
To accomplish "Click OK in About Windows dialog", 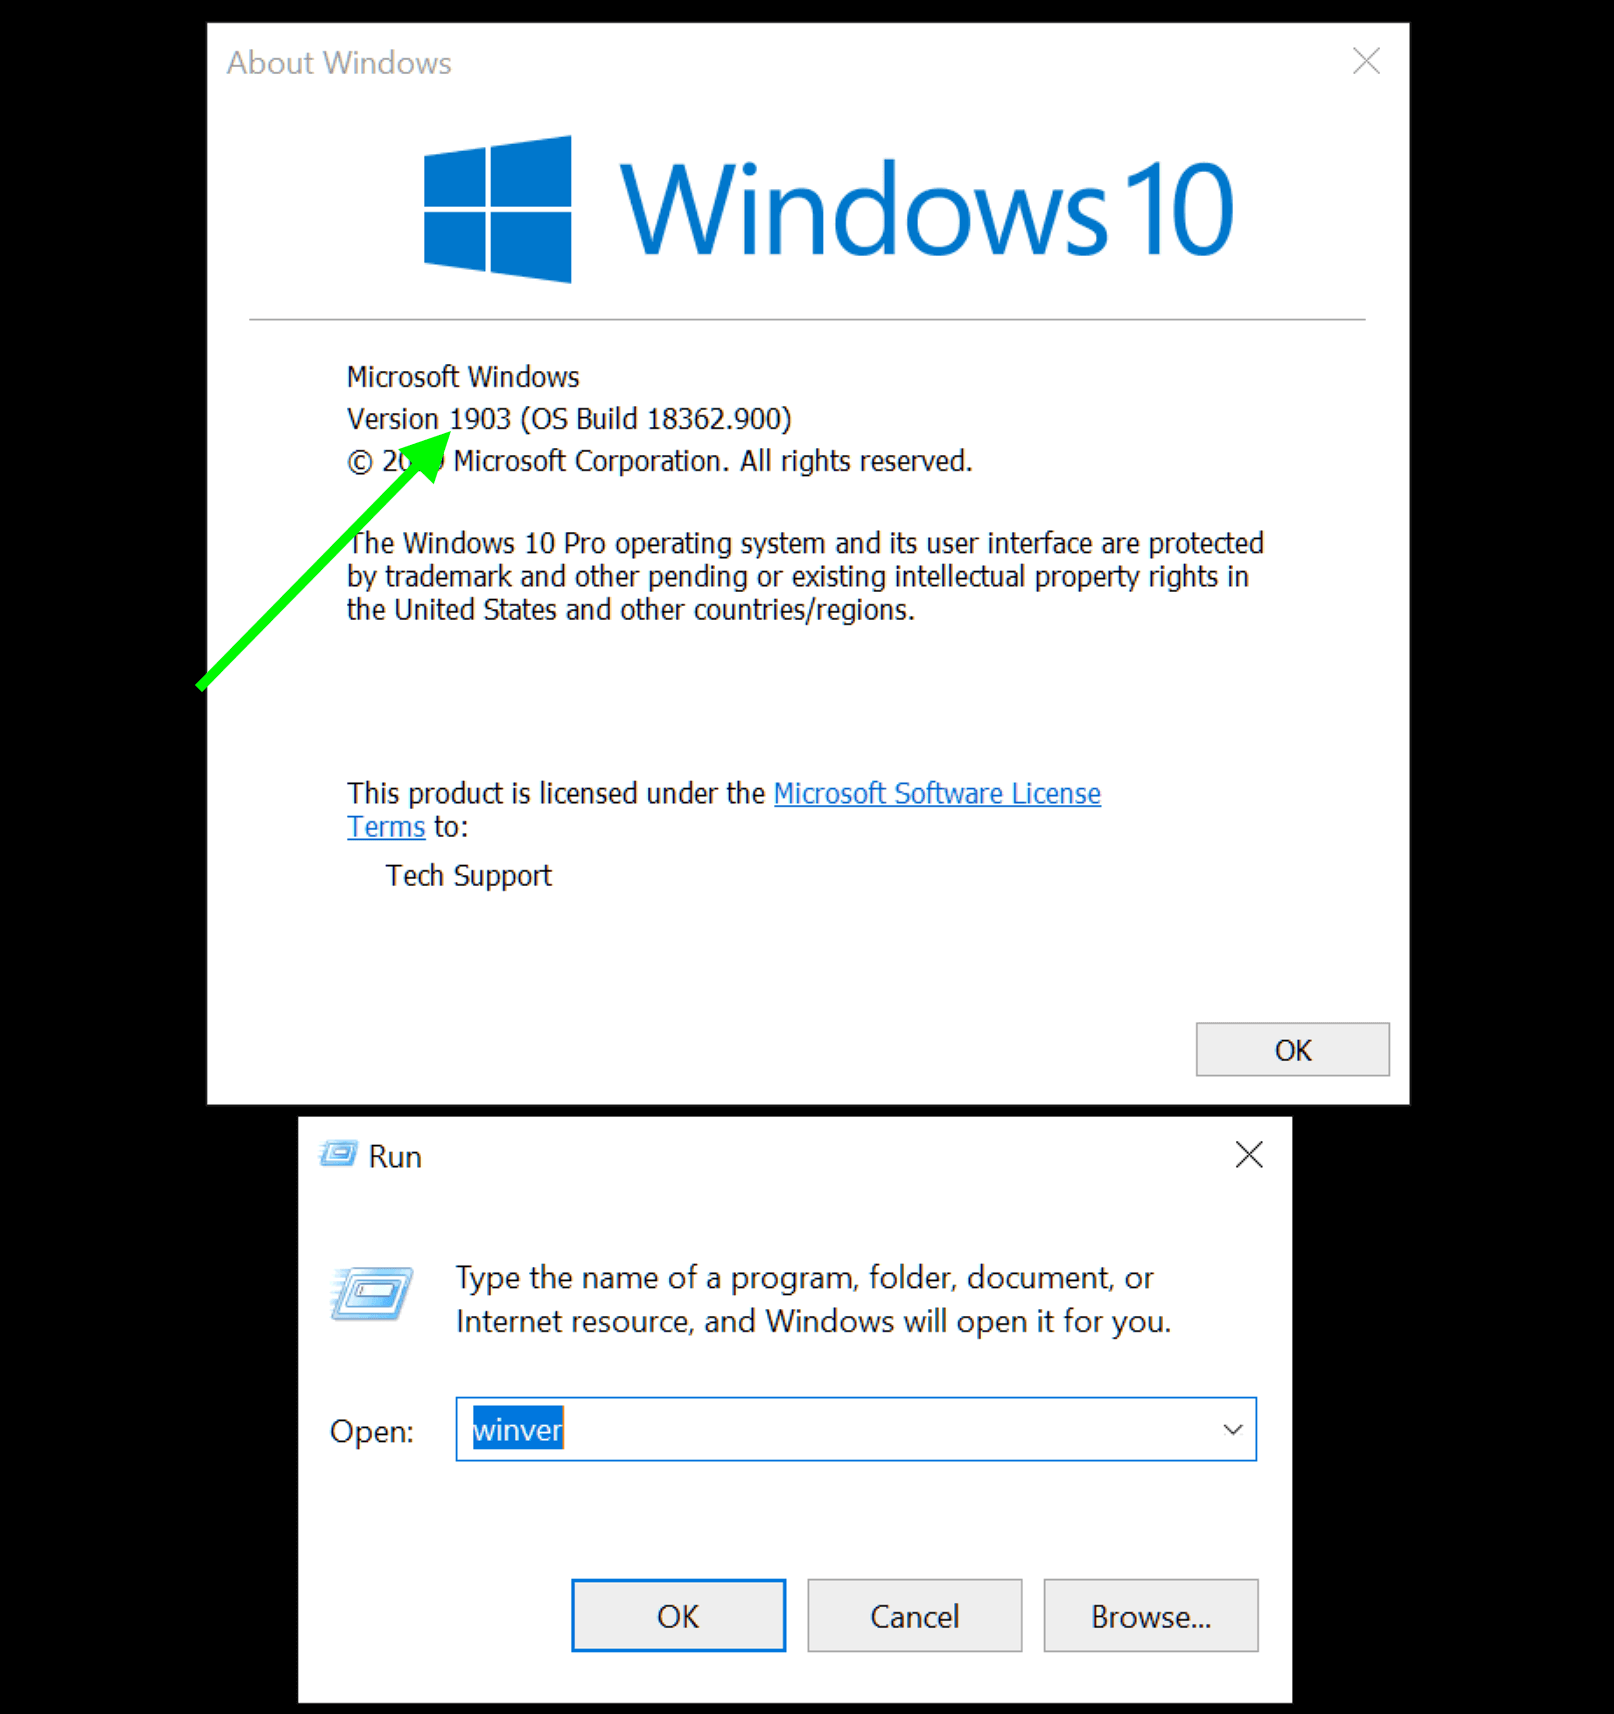I will coord(1292,1050).
